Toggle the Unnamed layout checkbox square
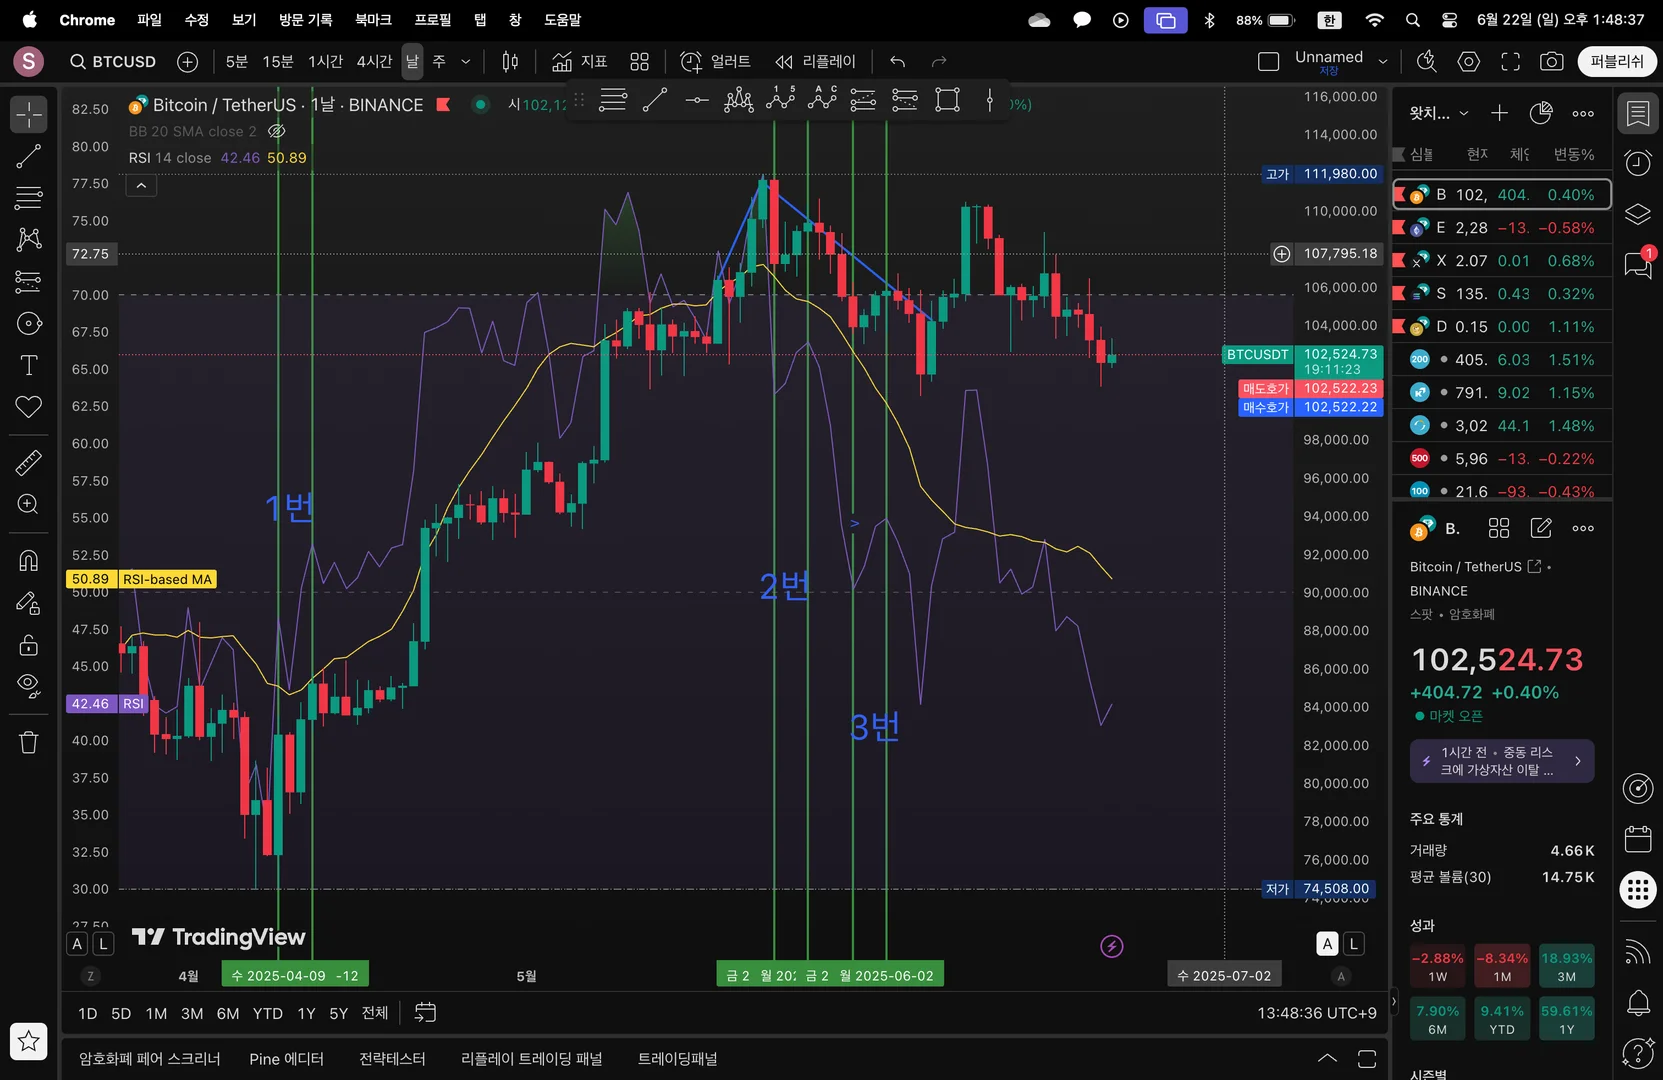 [x=1269, y=62]
